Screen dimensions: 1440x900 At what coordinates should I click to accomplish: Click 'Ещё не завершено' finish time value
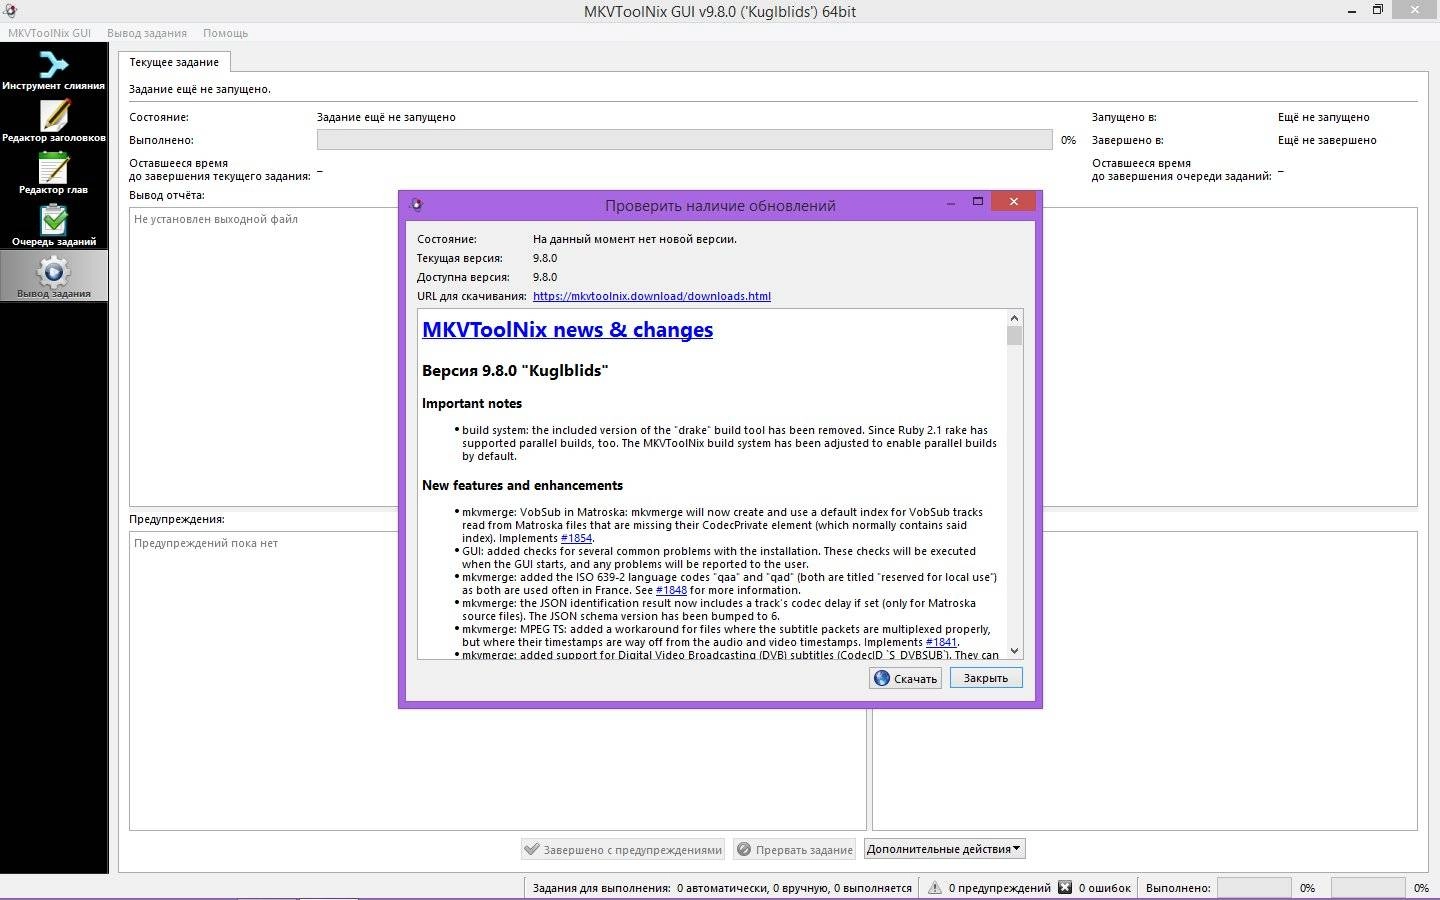pyautogui.click(x=1327, y=140)
